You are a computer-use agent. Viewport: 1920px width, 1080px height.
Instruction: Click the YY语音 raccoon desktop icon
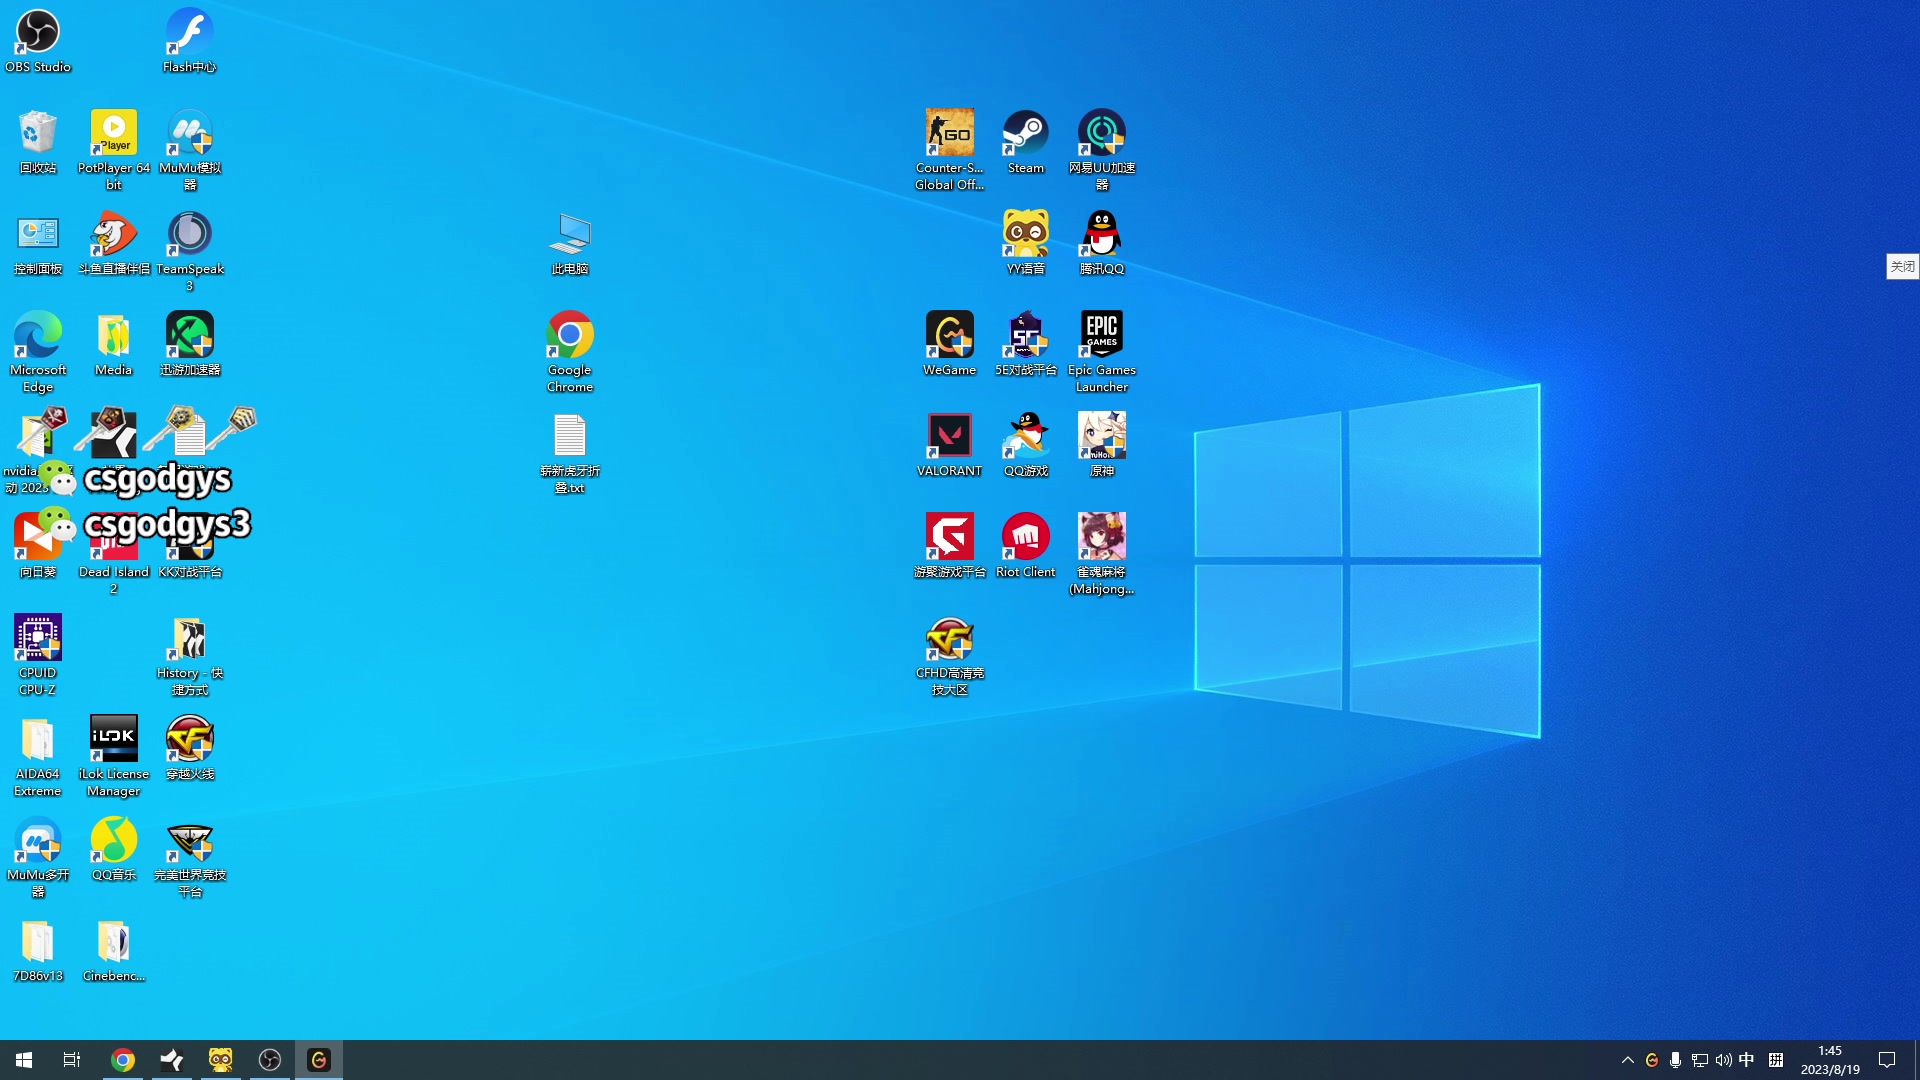tap(1026, 243)
